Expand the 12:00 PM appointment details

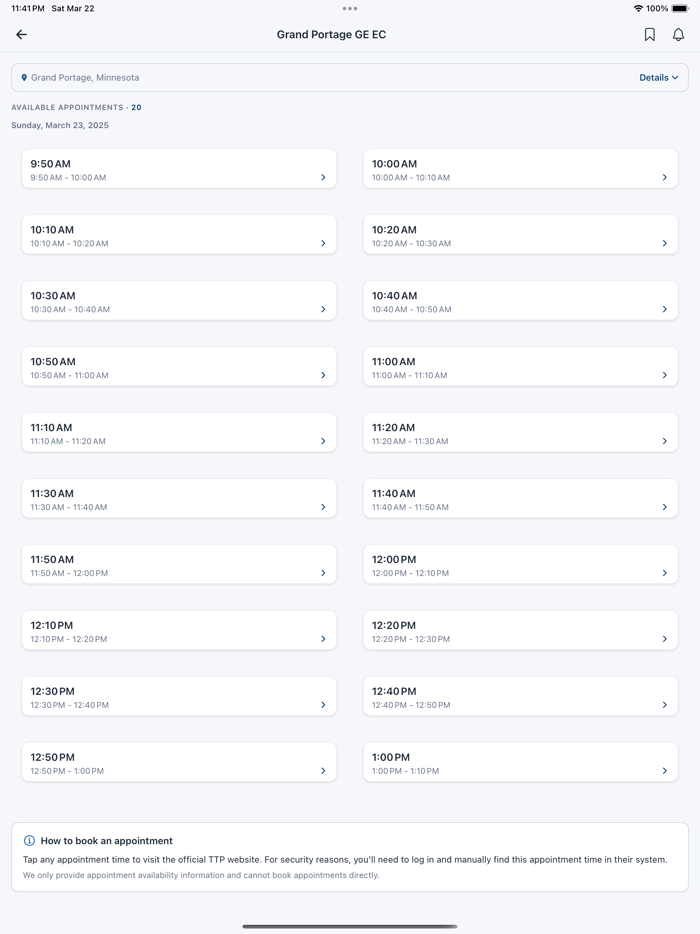point(520,564)
